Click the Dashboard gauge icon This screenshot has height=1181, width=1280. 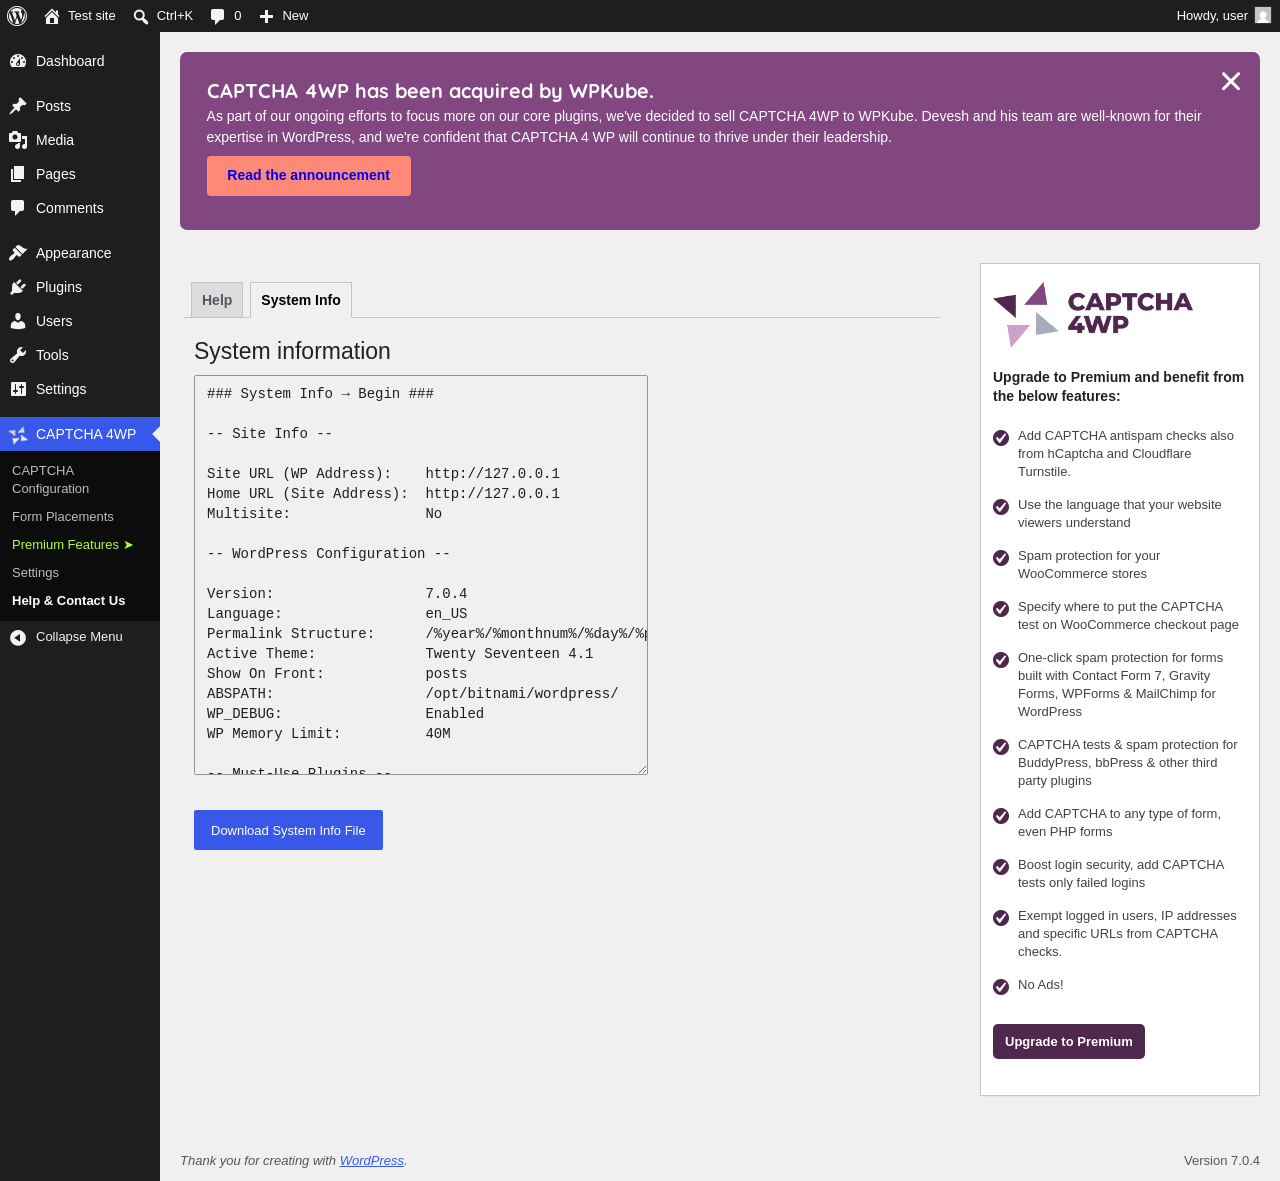click(18, 61)
